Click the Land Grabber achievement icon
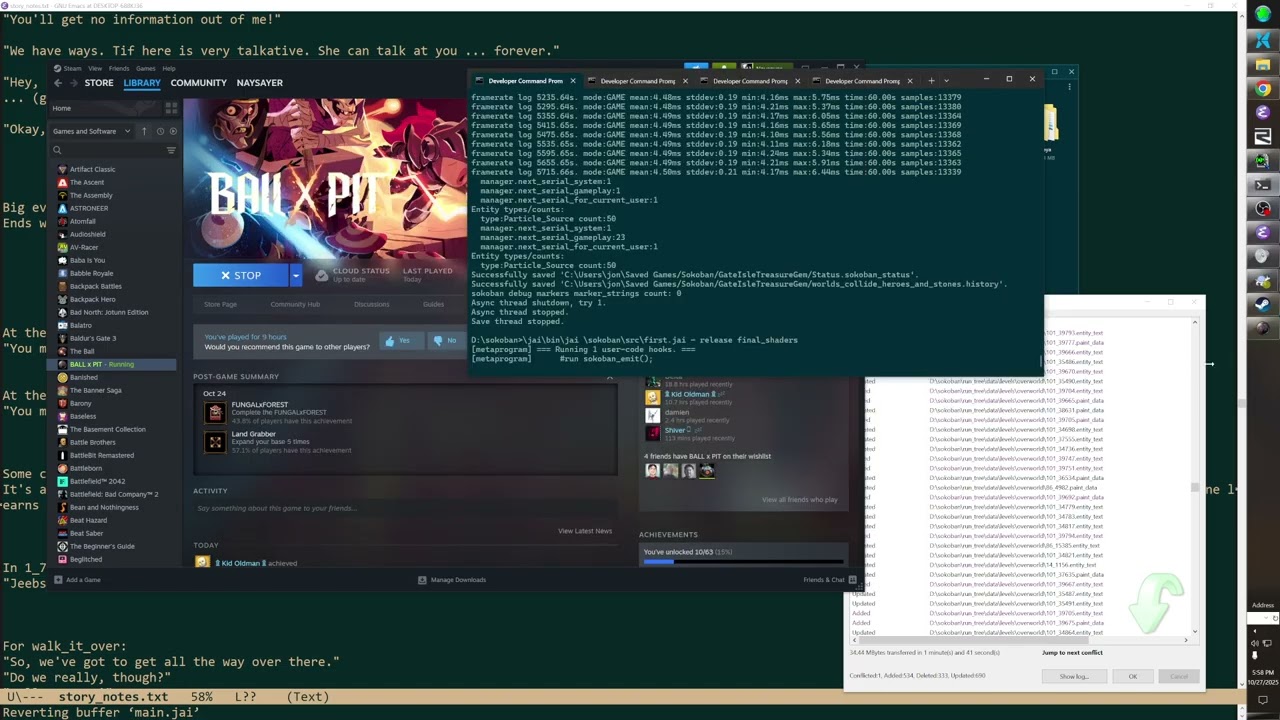Viewport: 1280px width, 720px height. pyautogui.click(x=215, y=441)
